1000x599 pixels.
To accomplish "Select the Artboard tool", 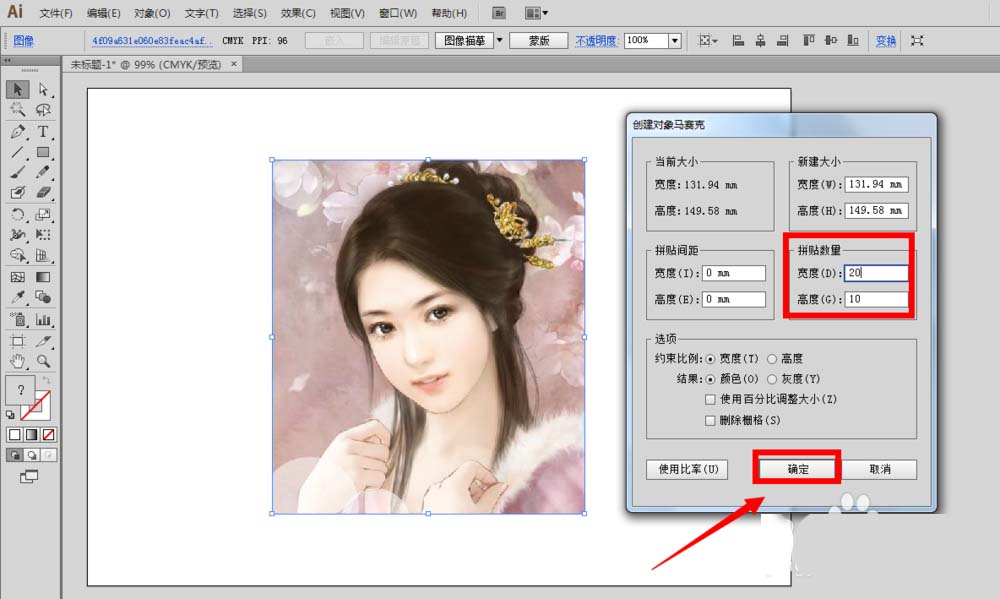I will 18,341.
